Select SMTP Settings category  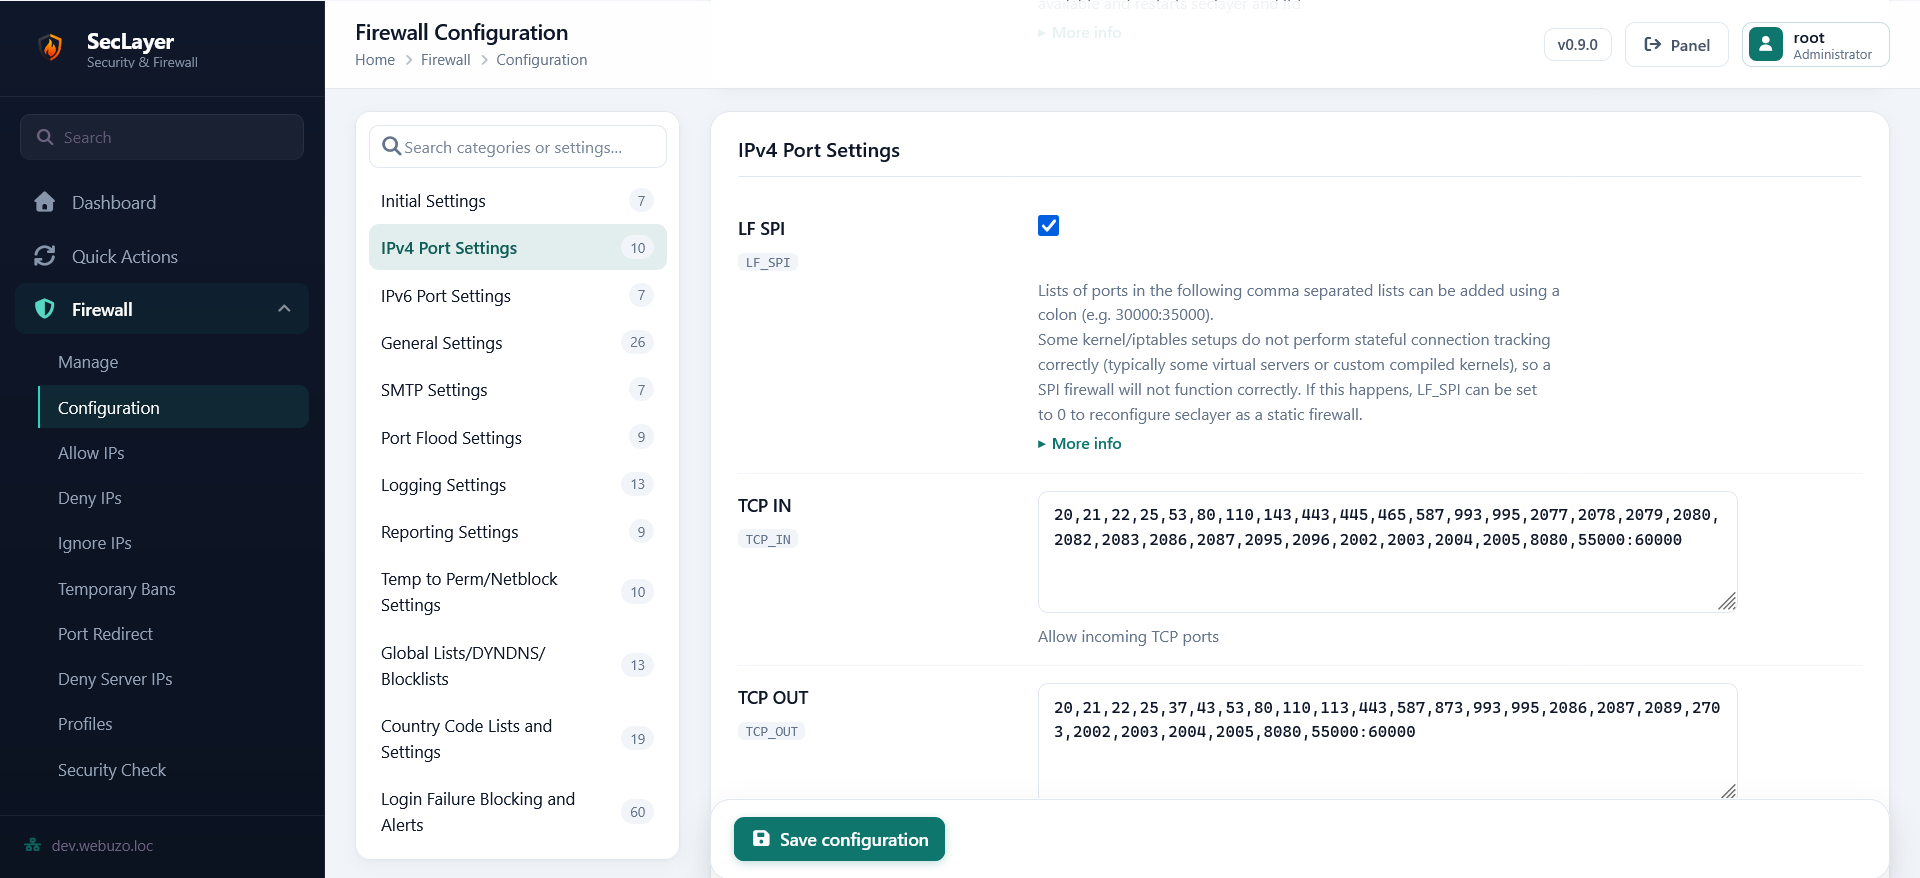(x=517, y=389)
